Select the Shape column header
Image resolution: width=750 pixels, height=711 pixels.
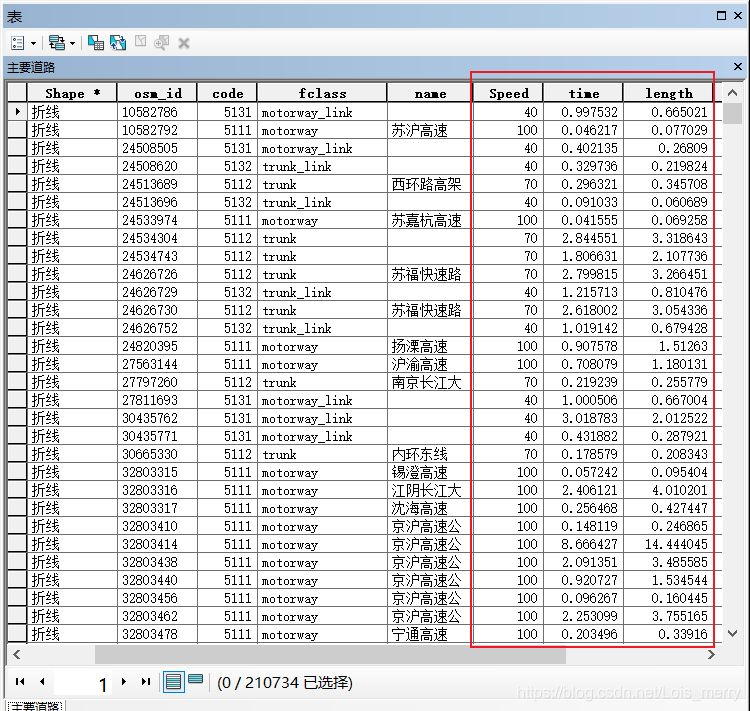point(72,93)
